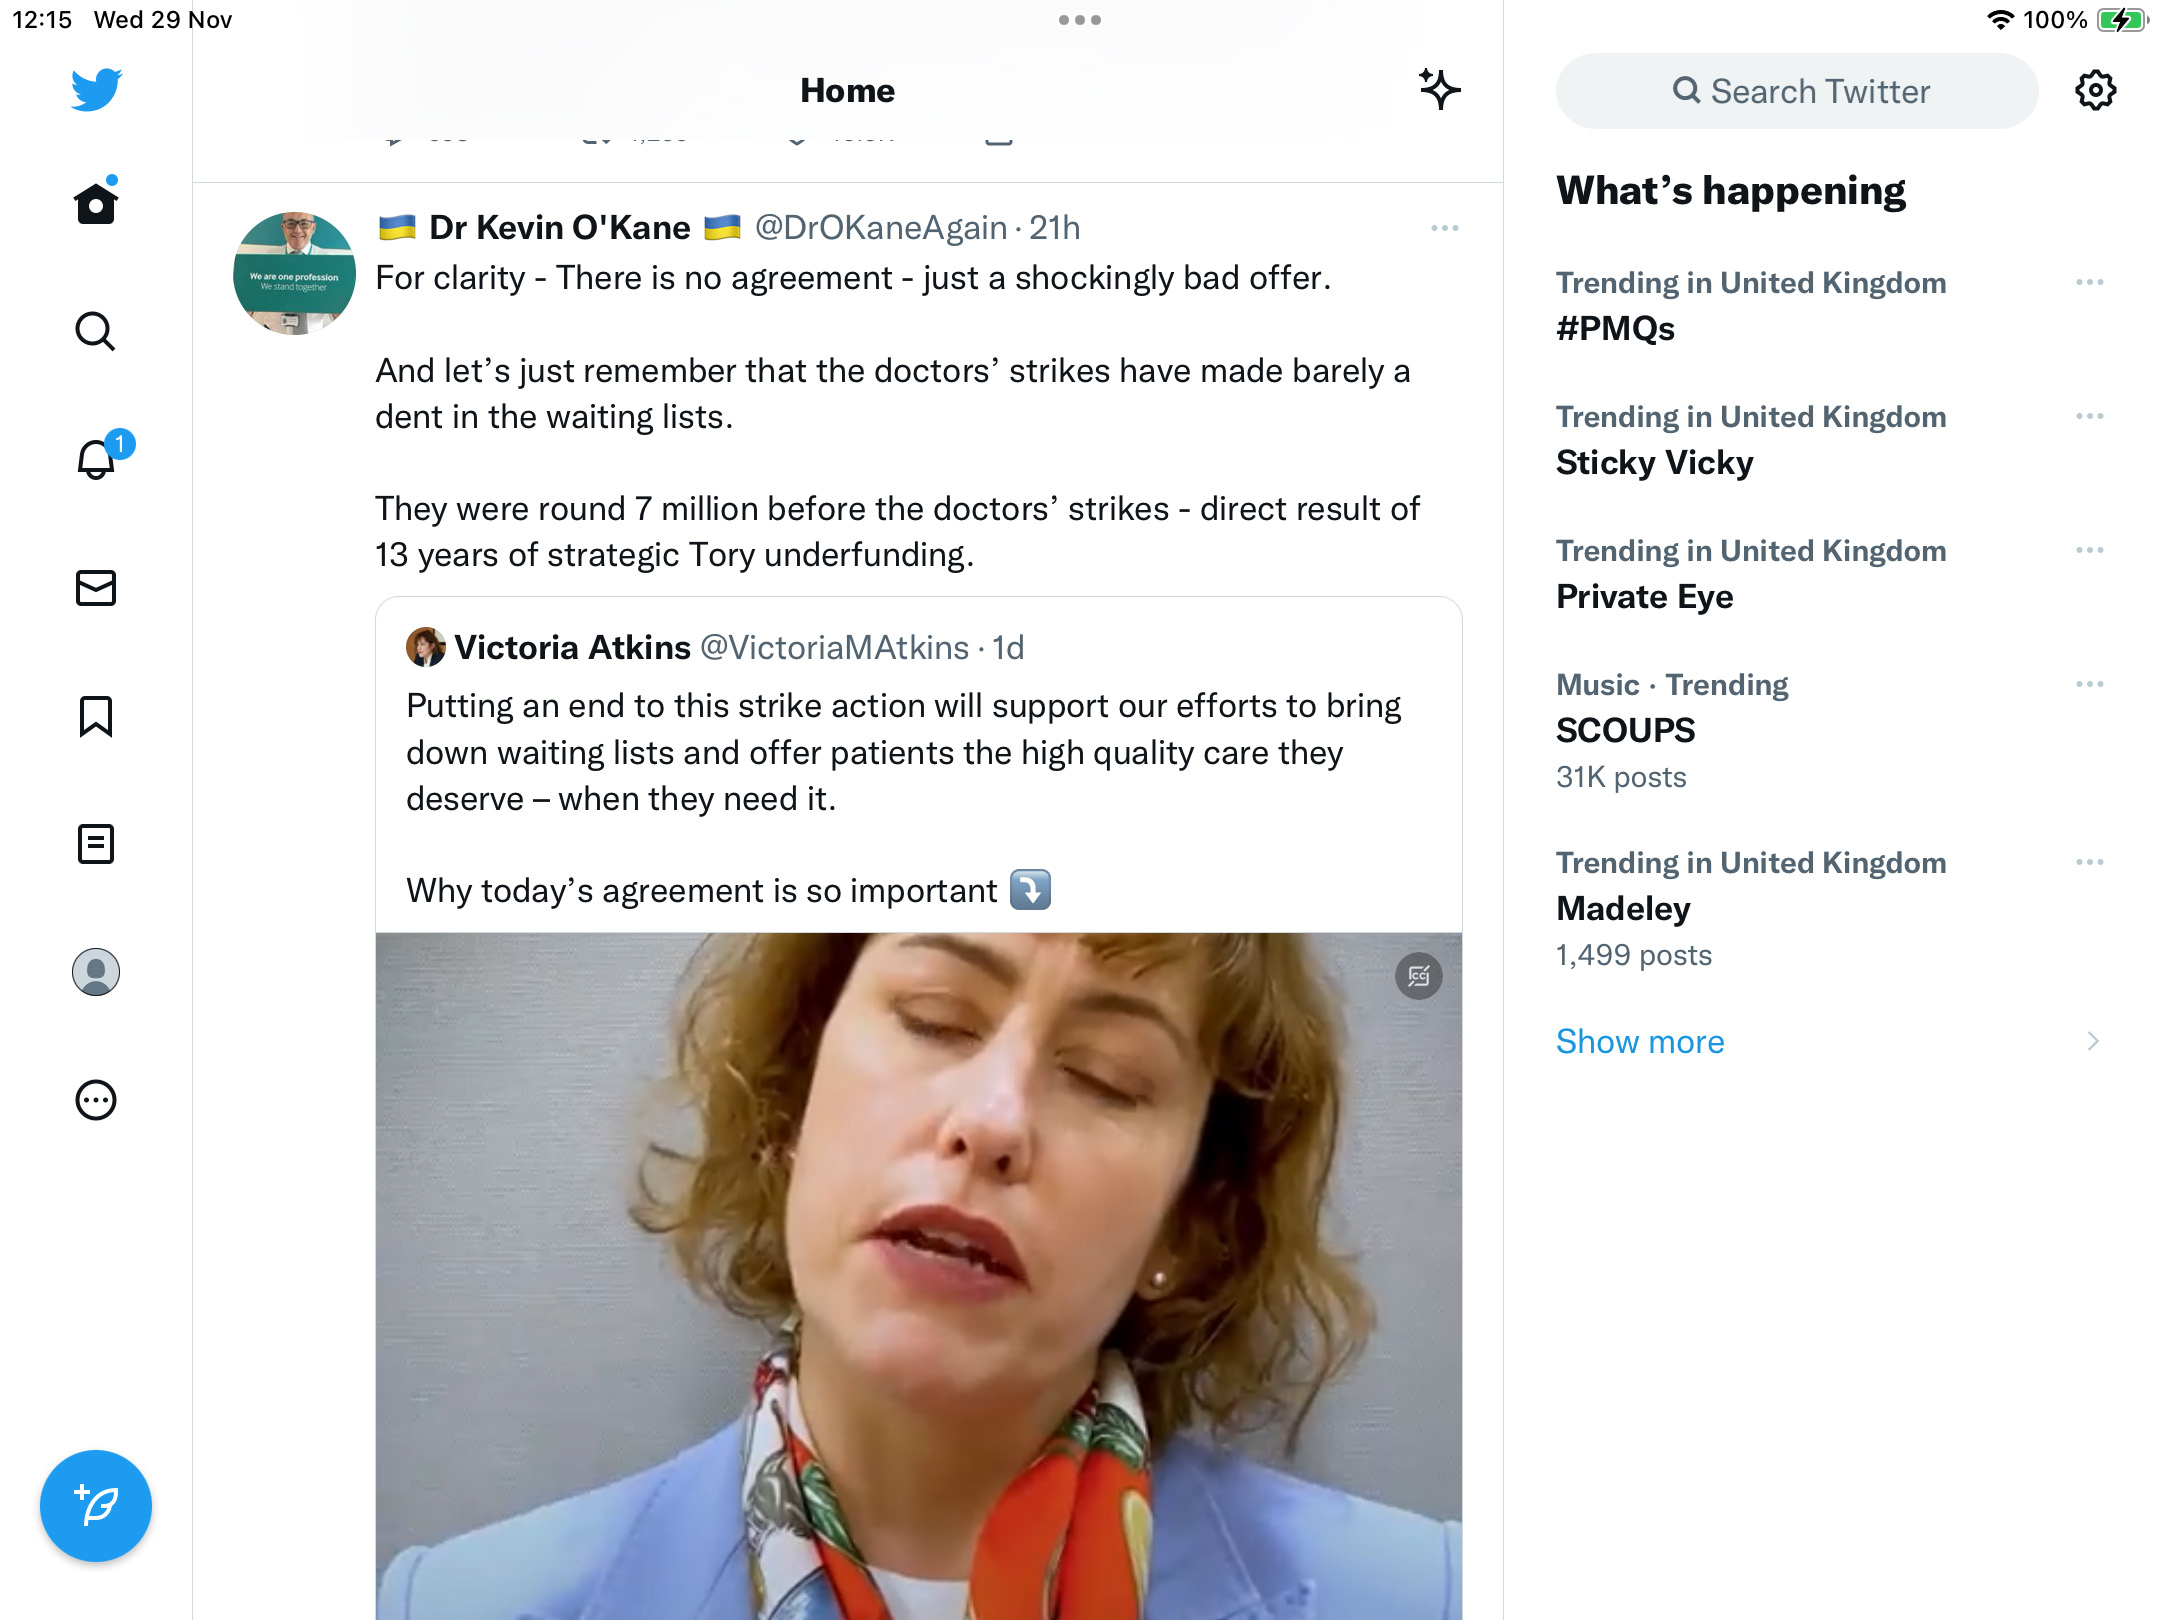Open Messages envelope icon
The width and height of the screenshot is (2160, 1620).
click(96, 588)
